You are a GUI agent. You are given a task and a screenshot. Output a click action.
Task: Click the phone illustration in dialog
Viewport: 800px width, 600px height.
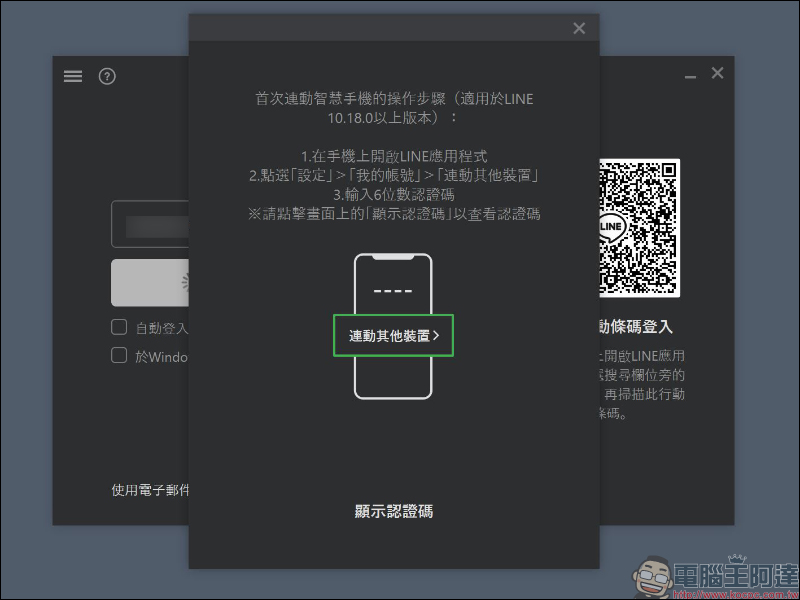click(393, 326)
